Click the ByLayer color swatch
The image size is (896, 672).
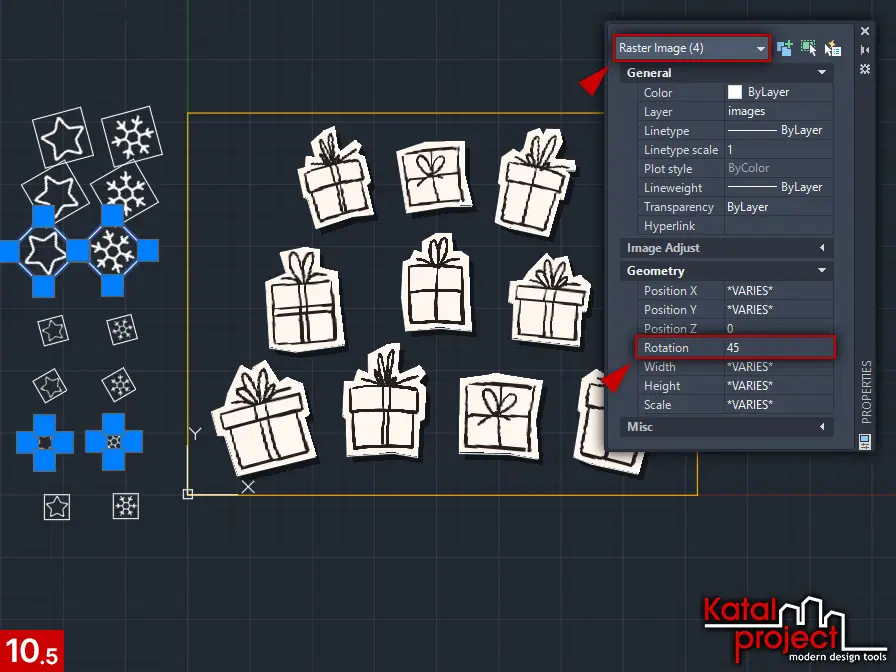click(735, 92)
